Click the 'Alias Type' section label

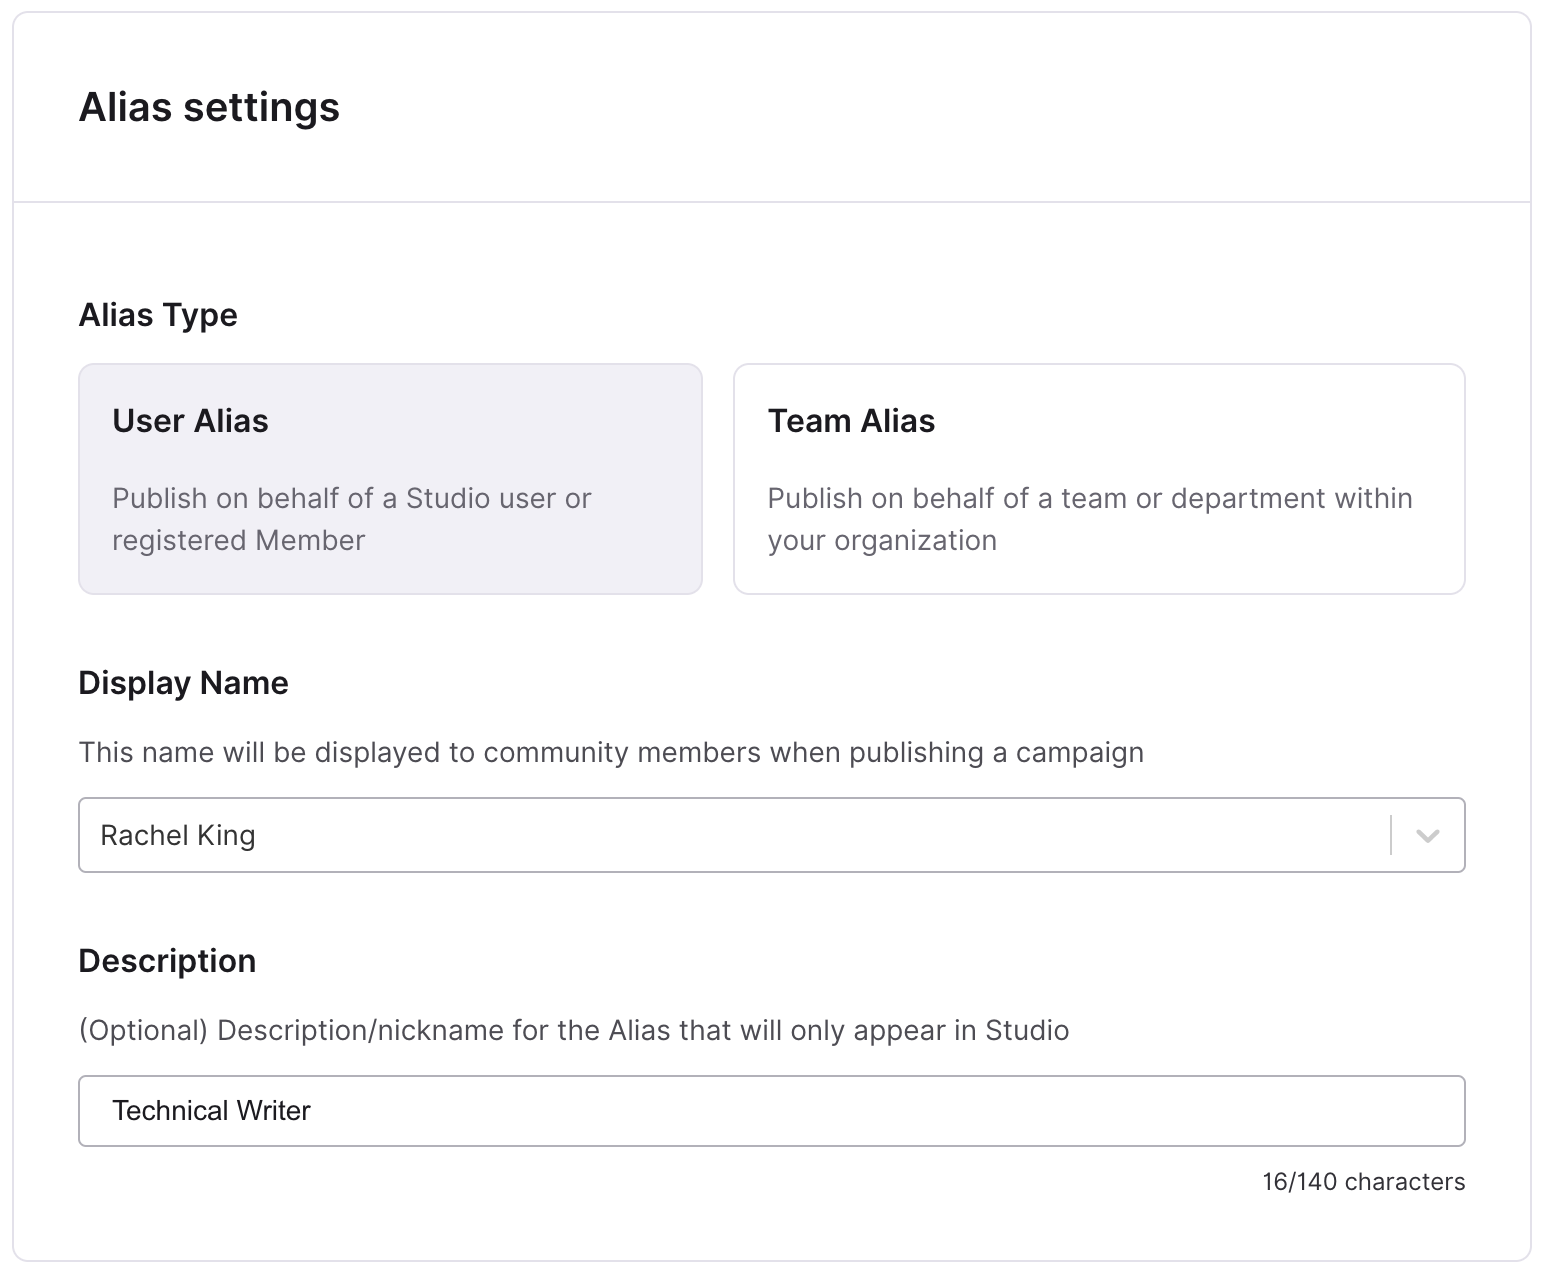(x=158, y=315)
